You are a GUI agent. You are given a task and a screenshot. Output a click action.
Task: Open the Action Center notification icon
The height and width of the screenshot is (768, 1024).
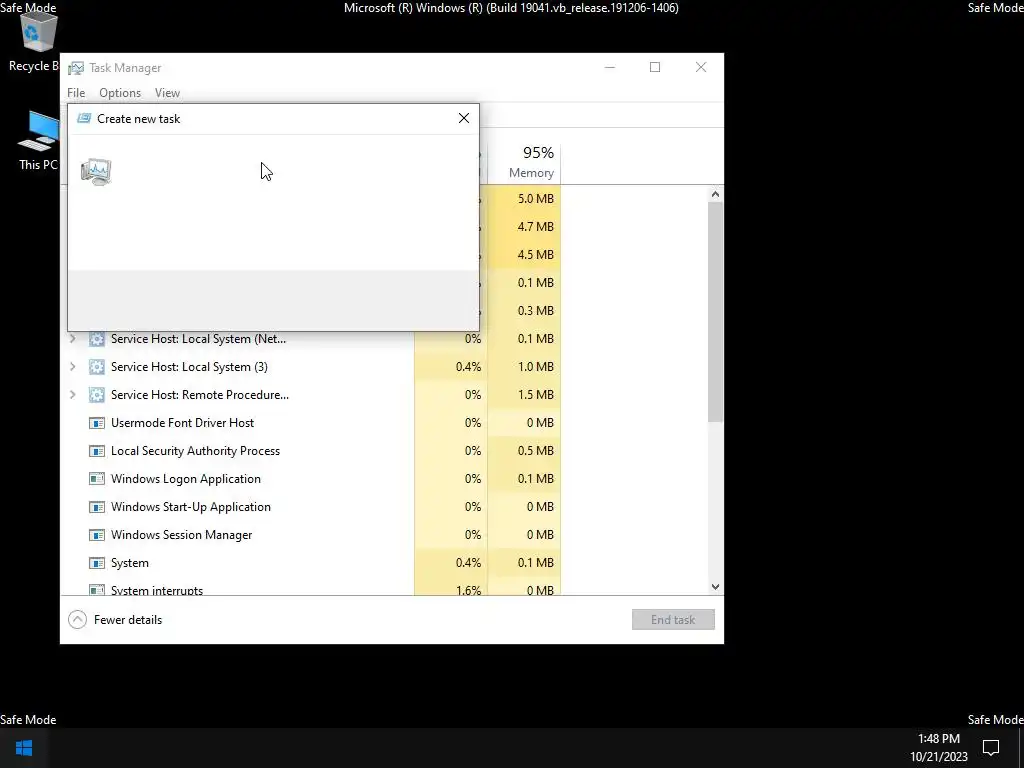pyautogui.click(x=991, y=747)
